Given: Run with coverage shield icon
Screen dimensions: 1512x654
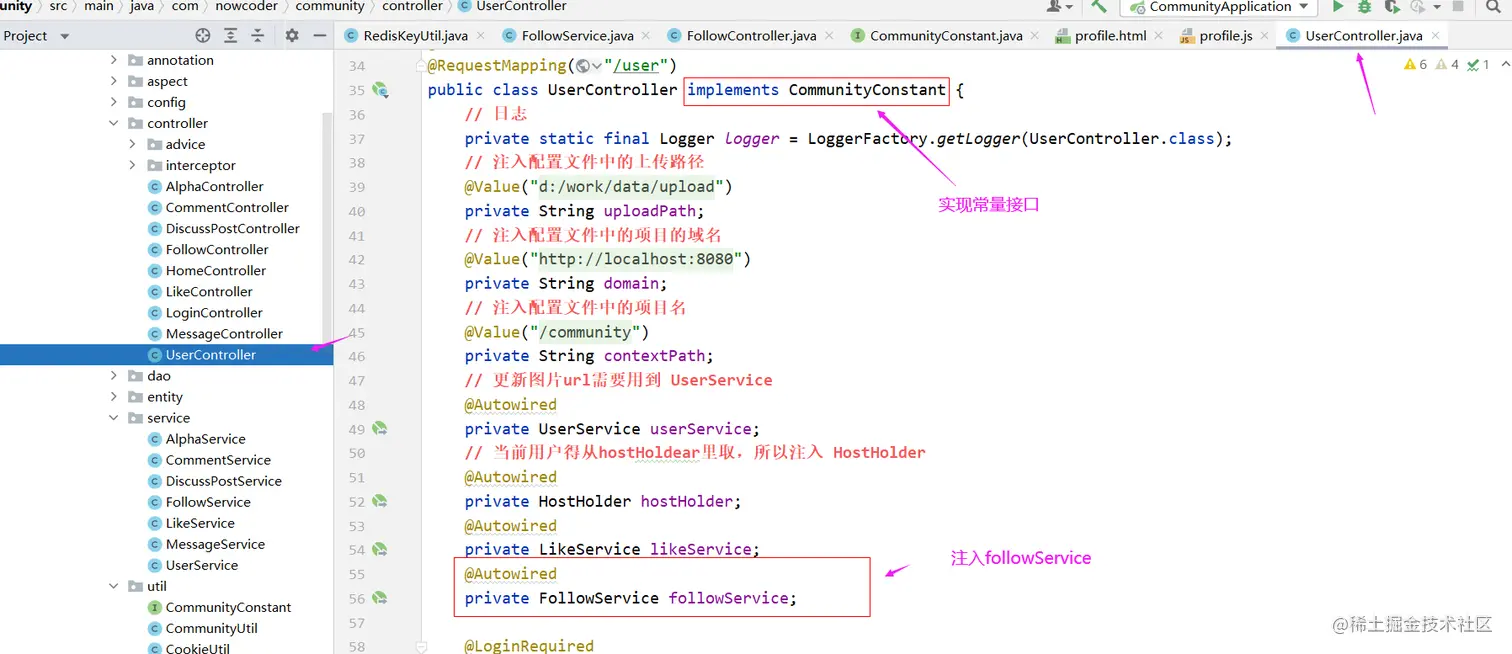Looking at the screenshot, I should [1391, 6].
